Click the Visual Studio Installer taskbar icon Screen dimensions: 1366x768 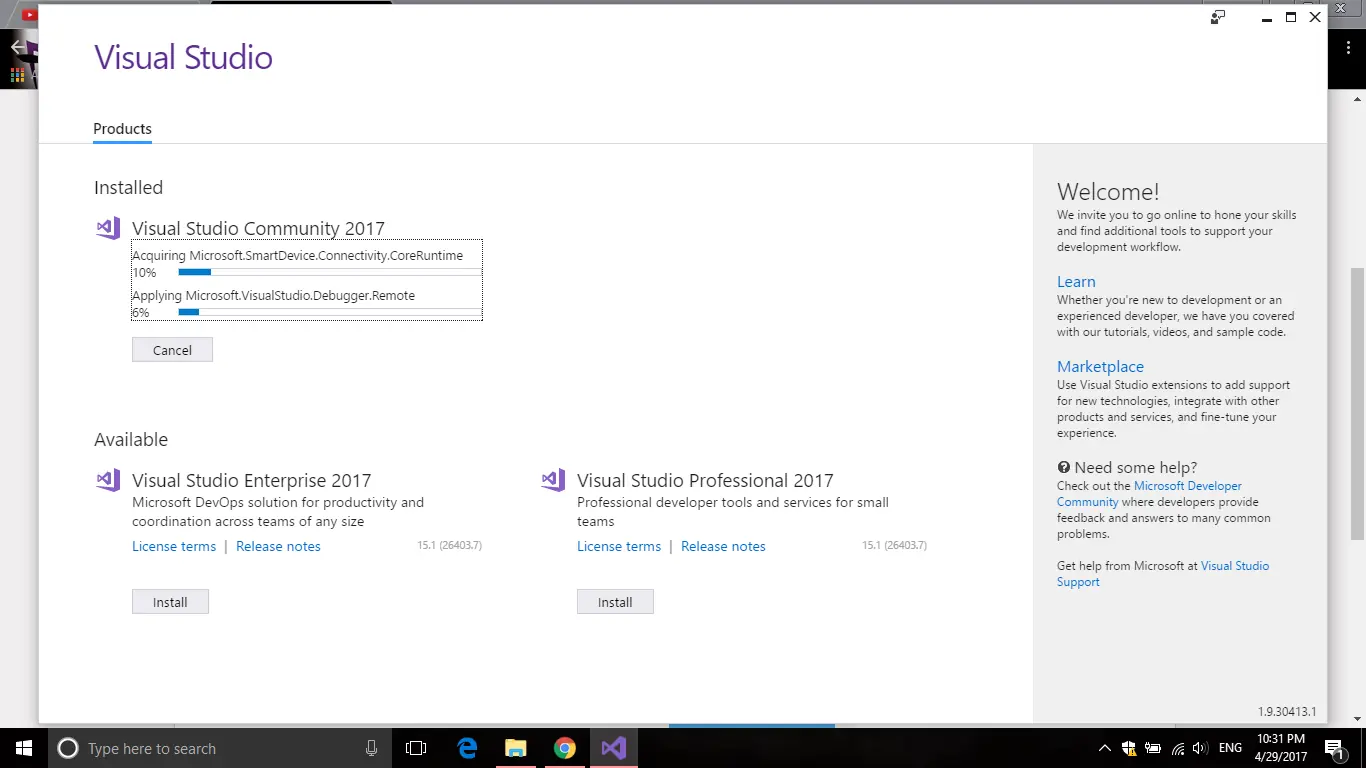(x=614, y=748)
